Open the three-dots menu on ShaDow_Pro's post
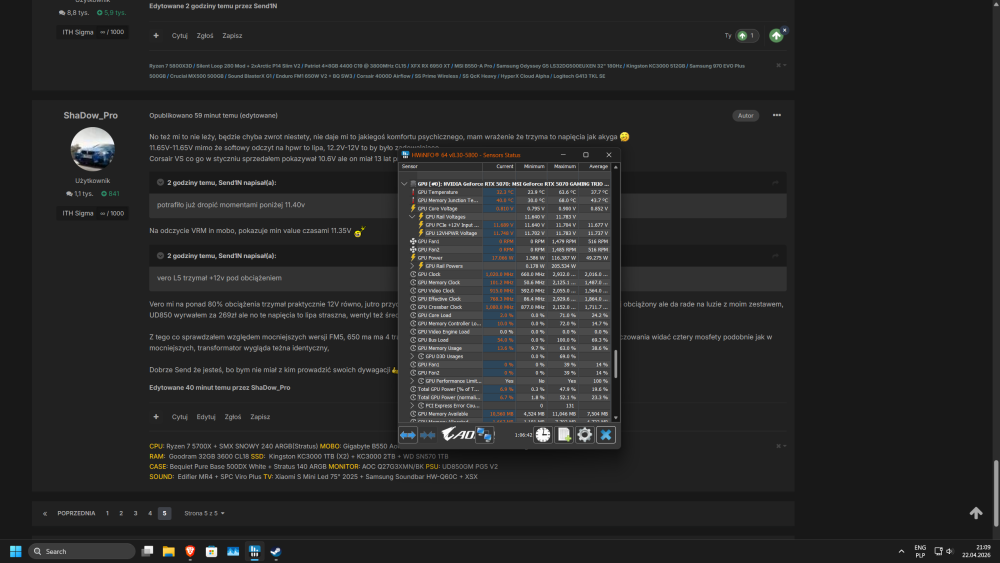The image size is (1000, 563). click(x=777, y=115)
